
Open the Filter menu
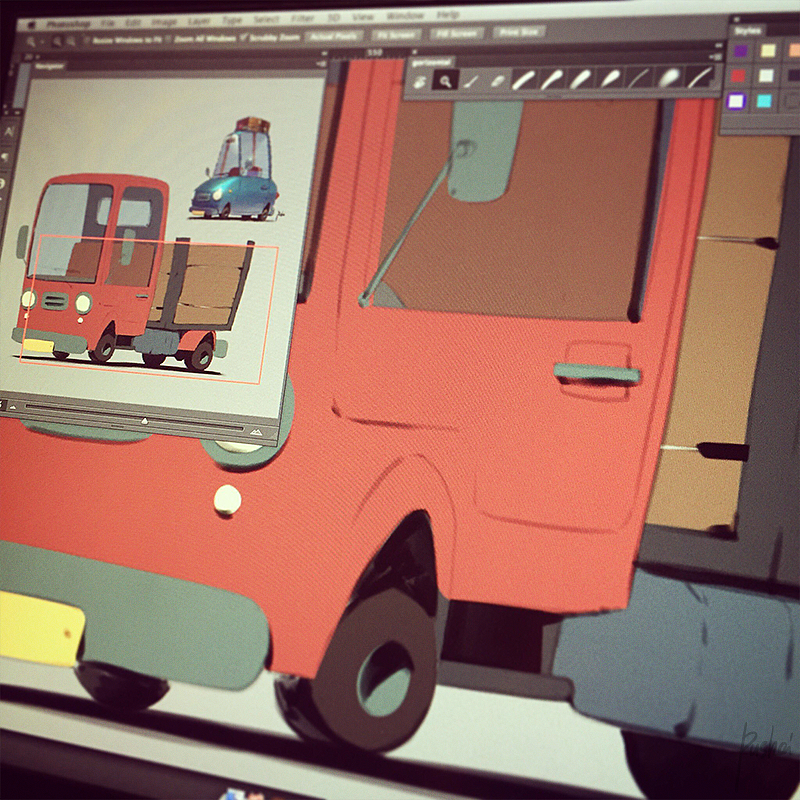[303, 18]
